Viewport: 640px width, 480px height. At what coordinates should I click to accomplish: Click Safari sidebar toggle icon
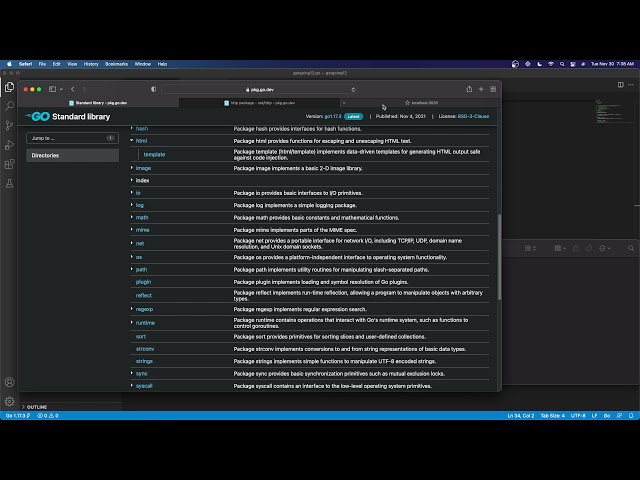click(x=52, y=89)
